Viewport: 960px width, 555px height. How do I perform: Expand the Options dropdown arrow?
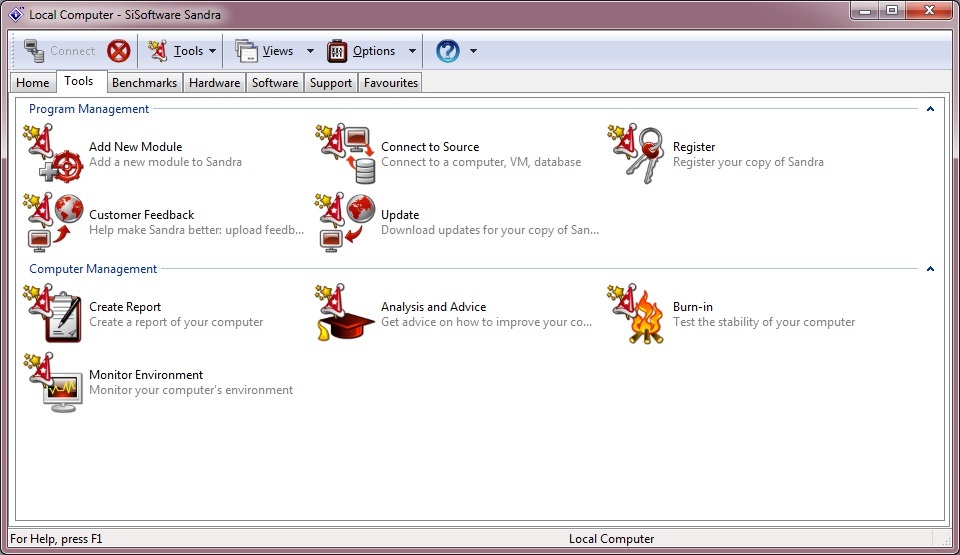tap(412, 51)
